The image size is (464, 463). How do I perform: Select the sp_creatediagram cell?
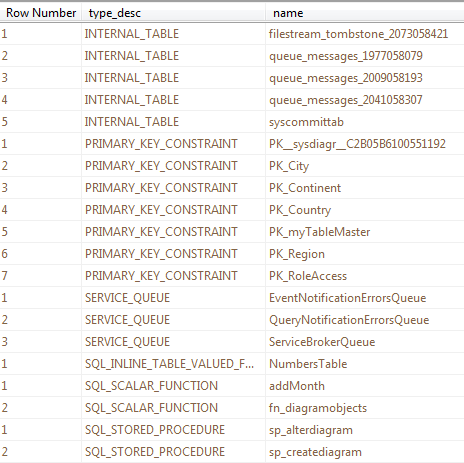pos(365,452)
